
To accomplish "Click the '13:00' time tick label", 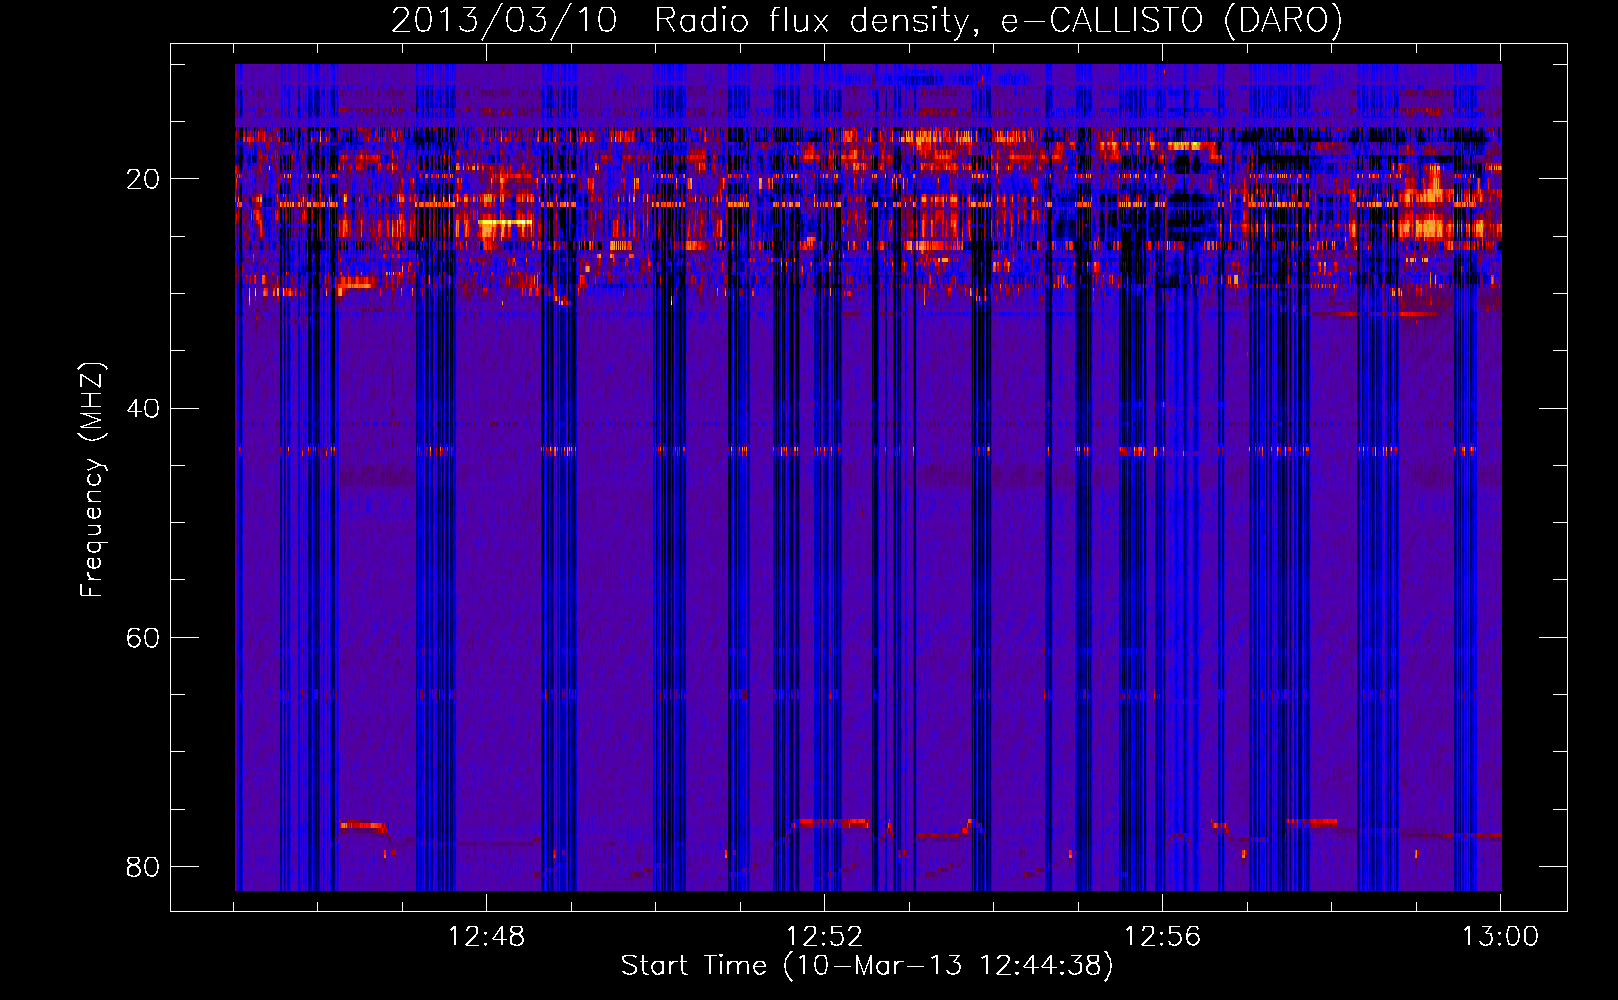I will [x=1500, y=937].
